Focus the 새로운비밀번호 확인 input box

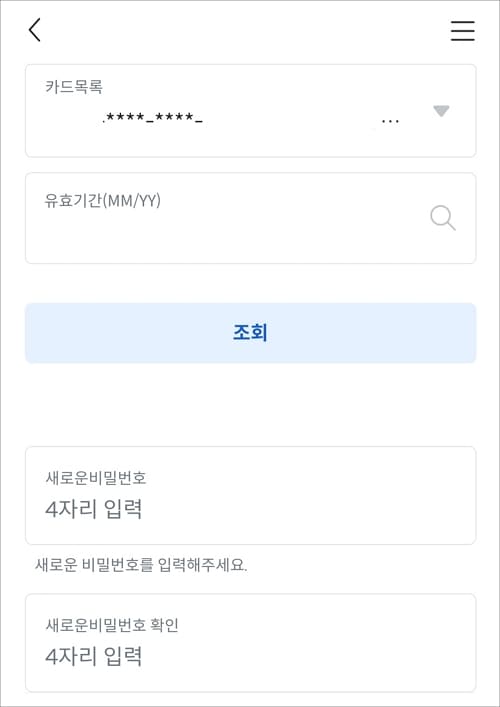(250, 643)
